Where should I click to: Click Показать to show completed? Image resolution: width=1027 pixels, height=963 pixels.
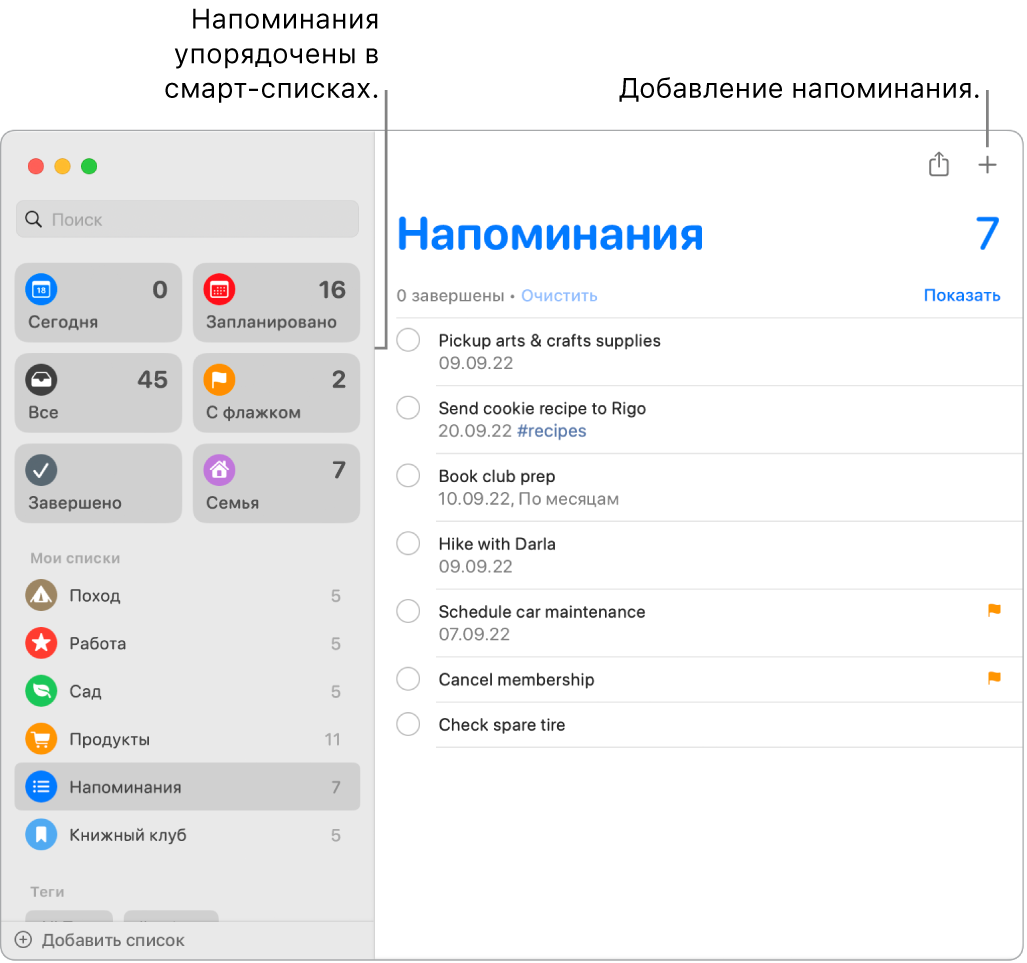pos(962,295)
